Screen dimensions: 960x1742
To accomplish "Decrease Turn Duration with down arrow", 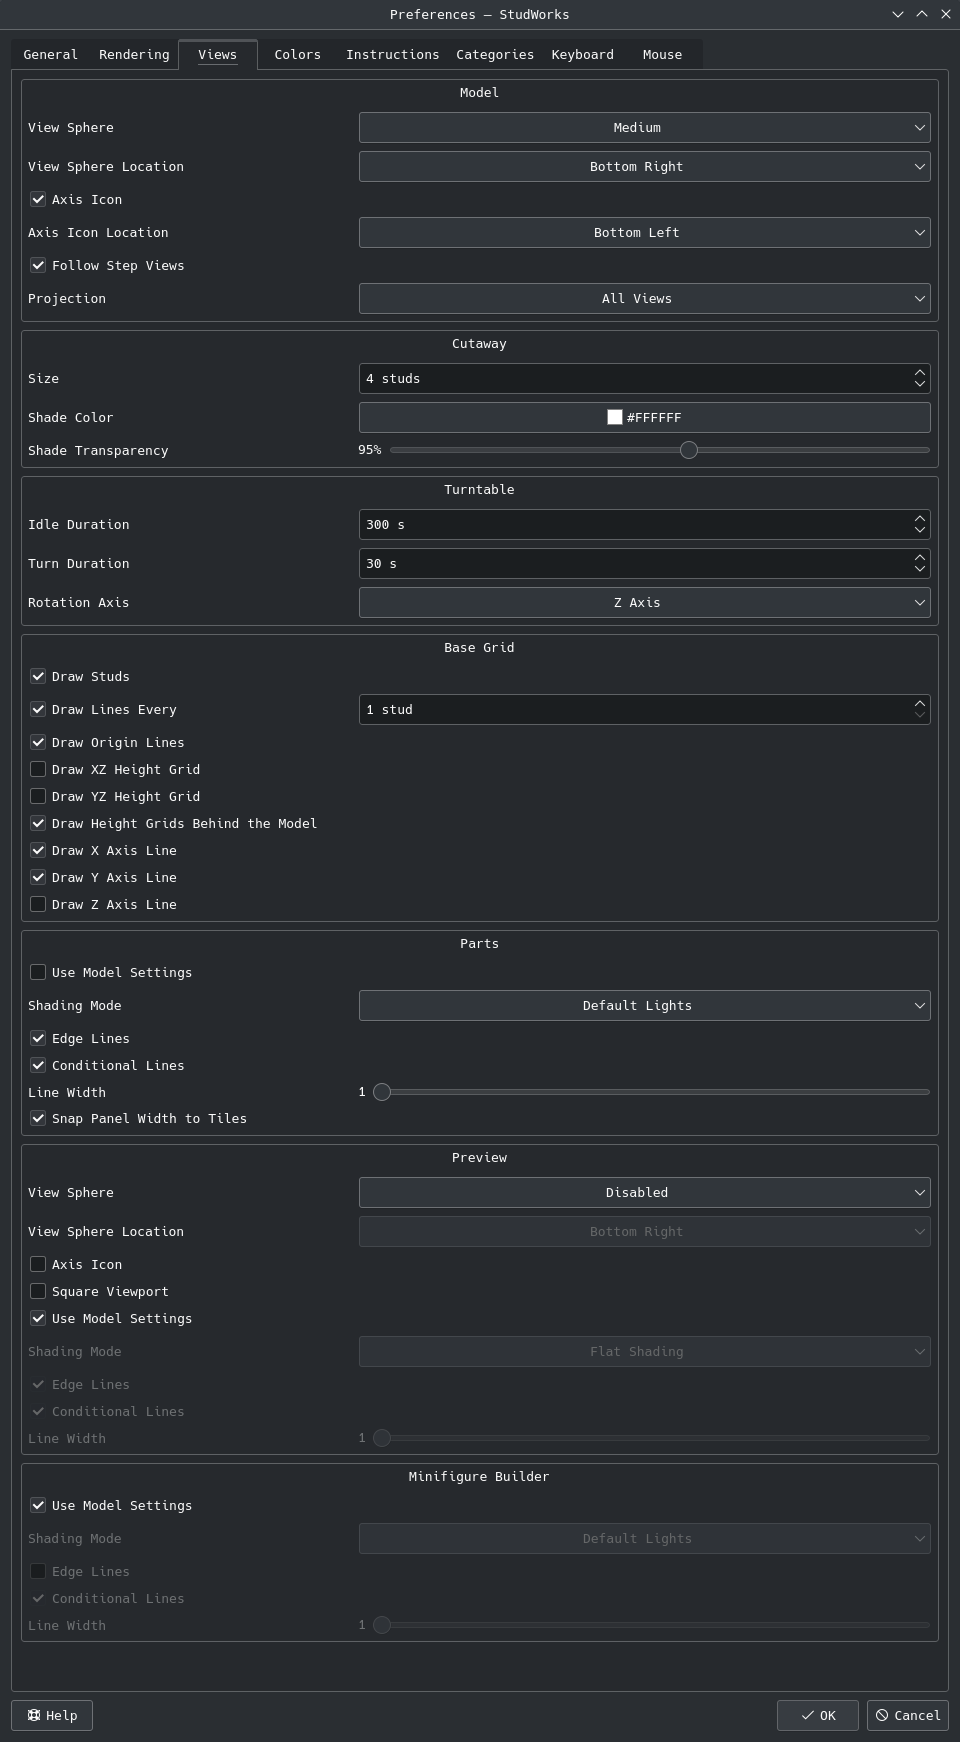I will [x=920, y=569].
